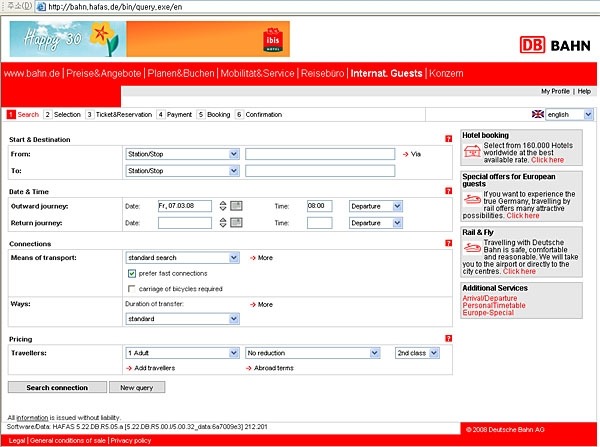
Task: Open help for Connections section
Action: click(448, 243)
